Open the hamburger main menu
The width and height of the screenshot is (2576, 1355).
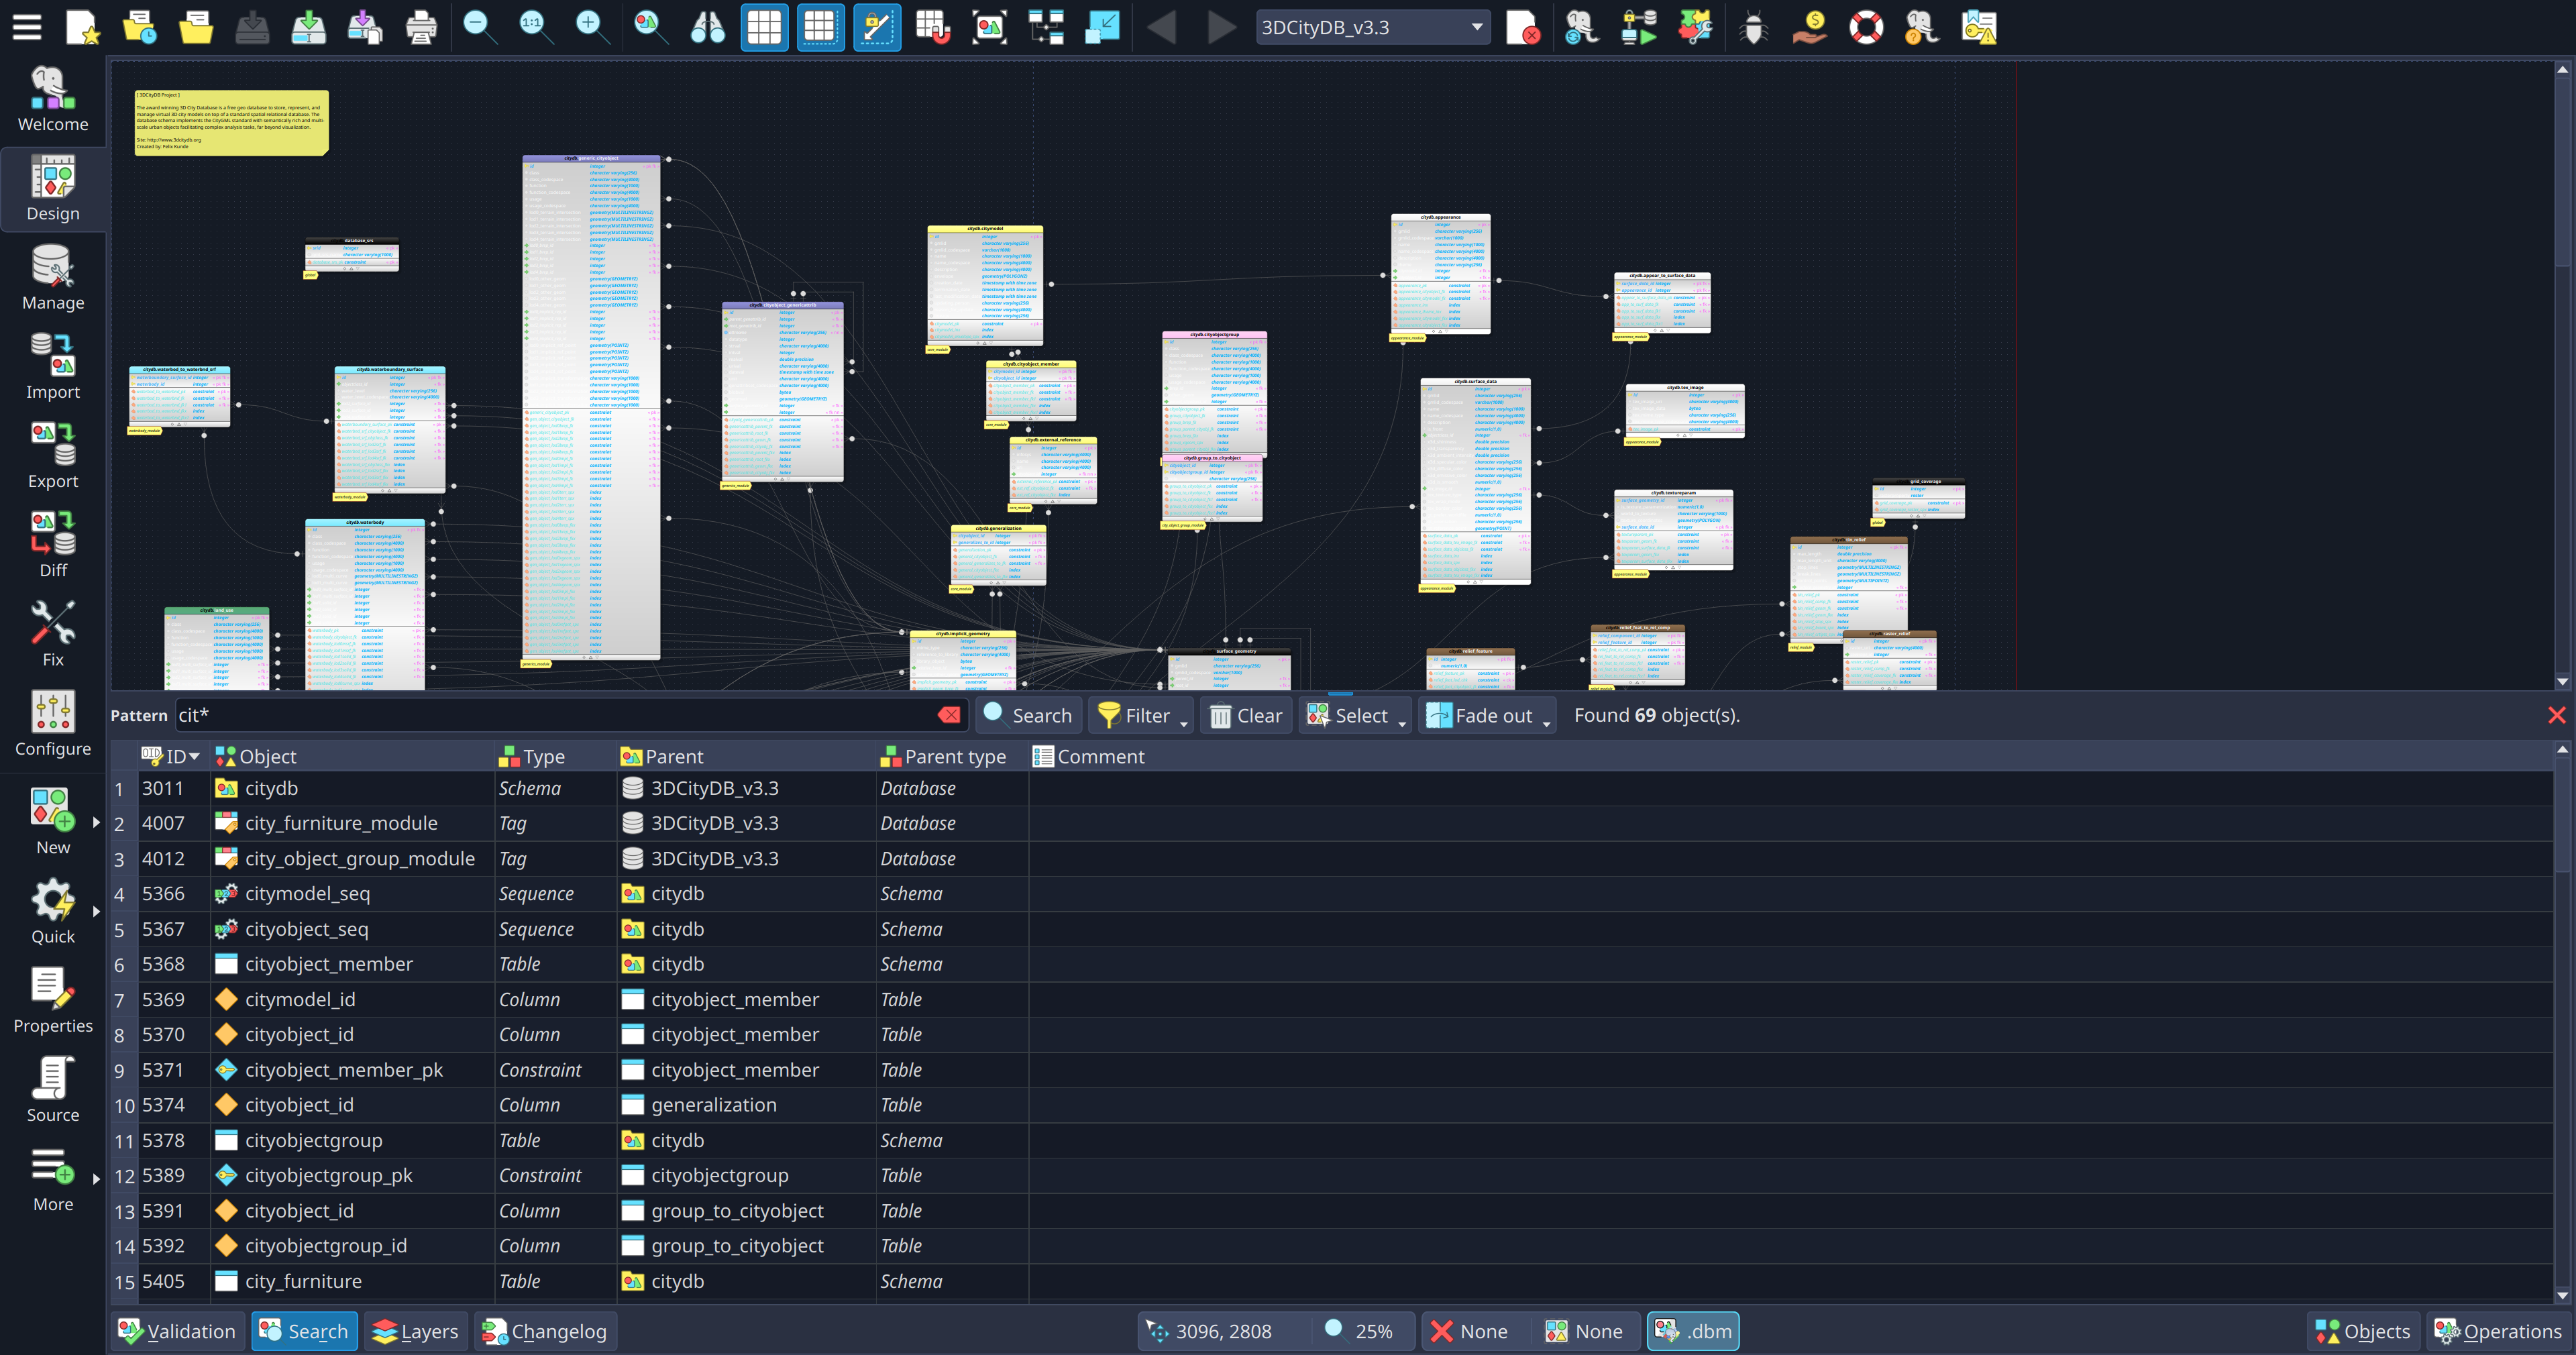pos(27,27)
